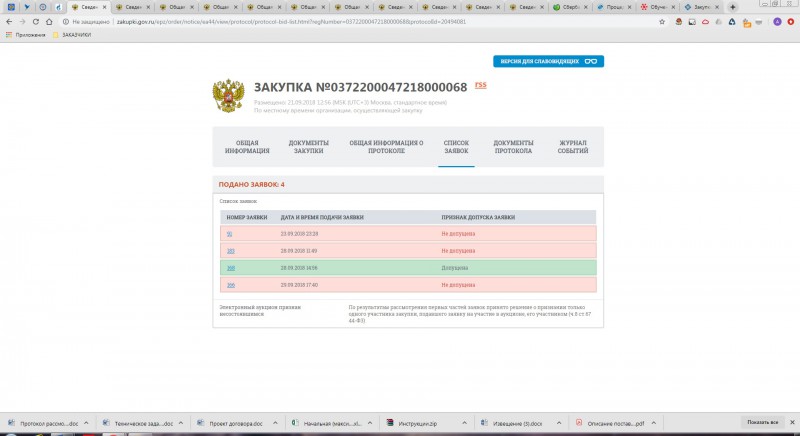
Task: Click 'ПРИЗНАК ДОПУСКА ЗАЯВКИ' column header
Action: [478, 217]
